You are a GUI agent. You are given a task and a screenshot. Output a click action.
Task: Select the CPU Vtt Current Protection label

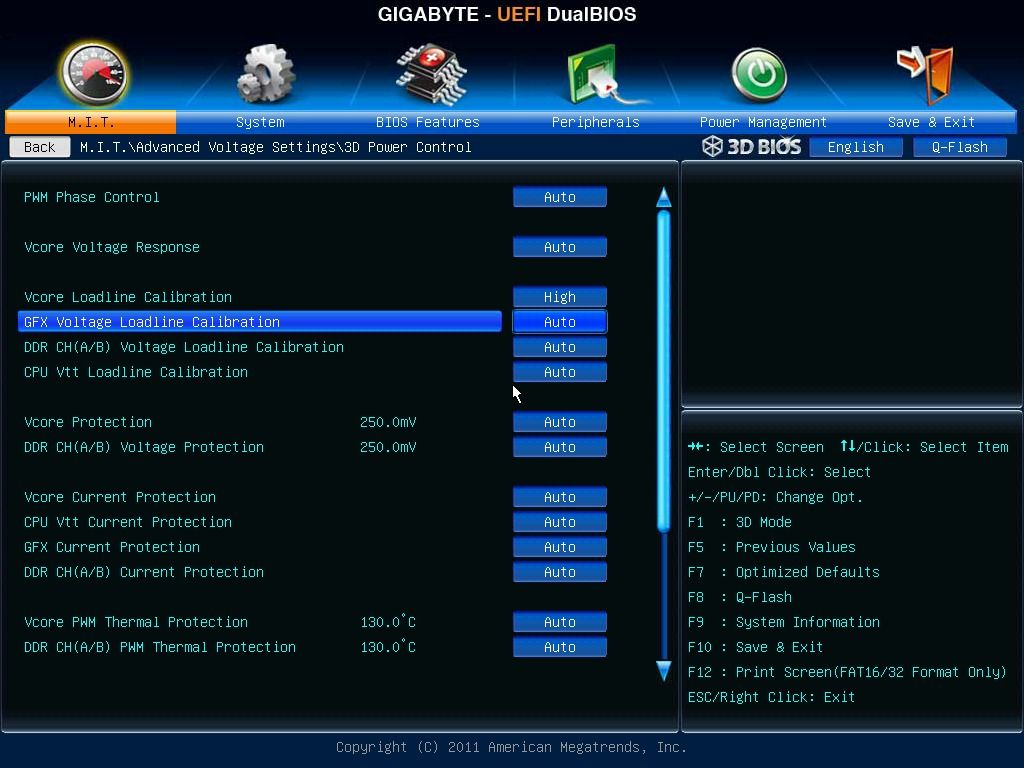(128, 522)
